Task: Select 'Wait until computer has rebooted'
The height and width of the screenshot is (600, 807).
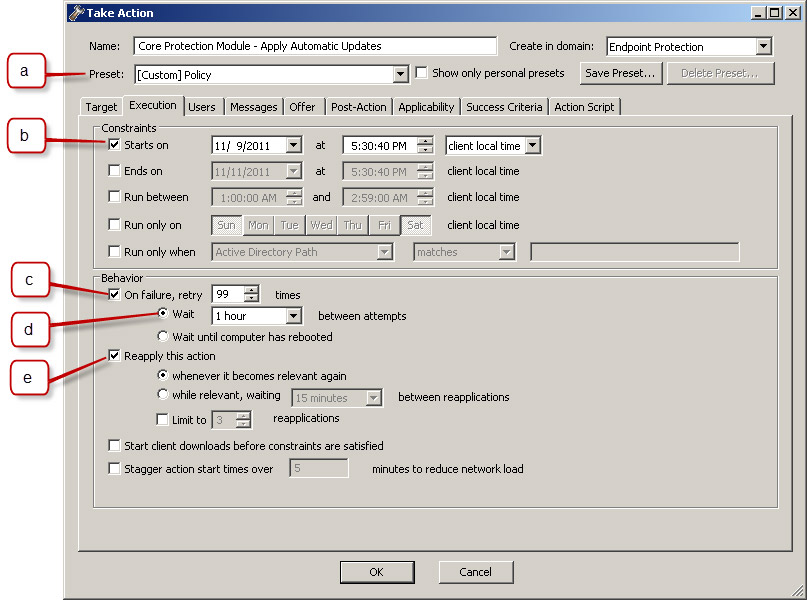Action: click(x=161, y=334)
